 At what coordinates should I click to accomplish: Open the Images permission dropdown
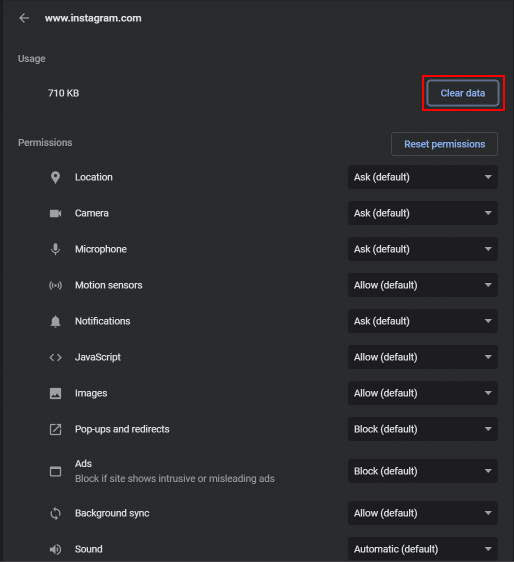423,393
